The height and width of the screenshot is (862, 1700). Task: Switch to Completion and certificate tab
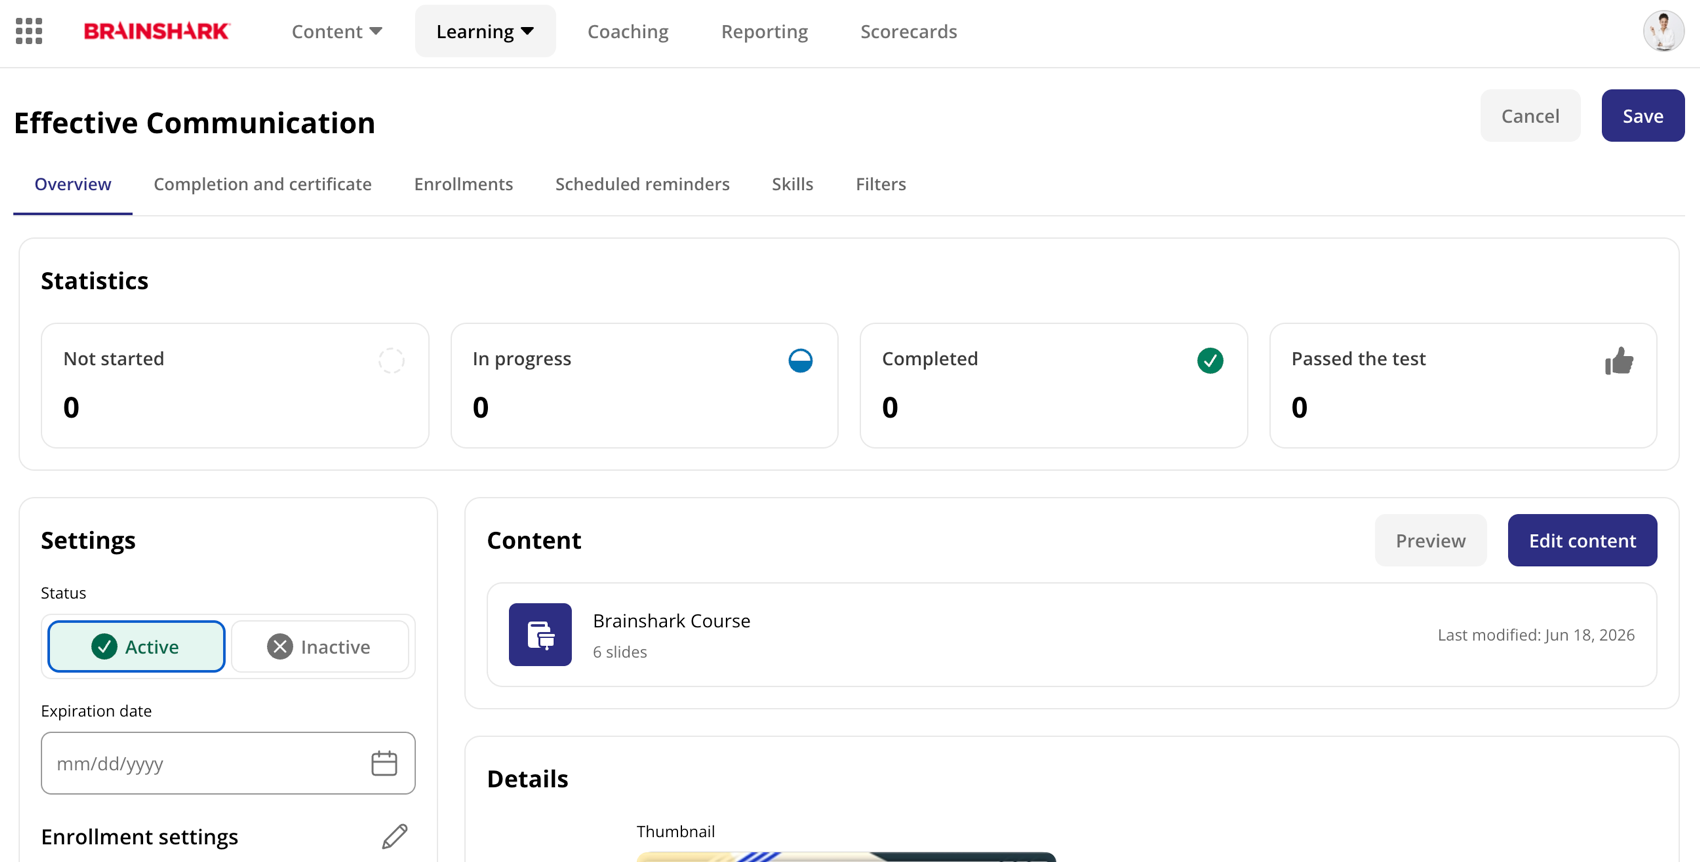pyautogui.click(x=263, y=184)
